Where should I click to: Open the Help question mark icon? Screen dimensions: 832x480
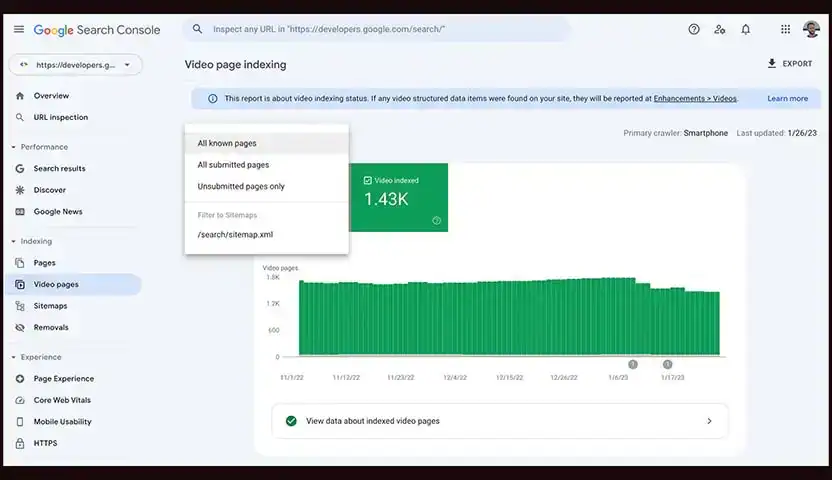[694, 30]
